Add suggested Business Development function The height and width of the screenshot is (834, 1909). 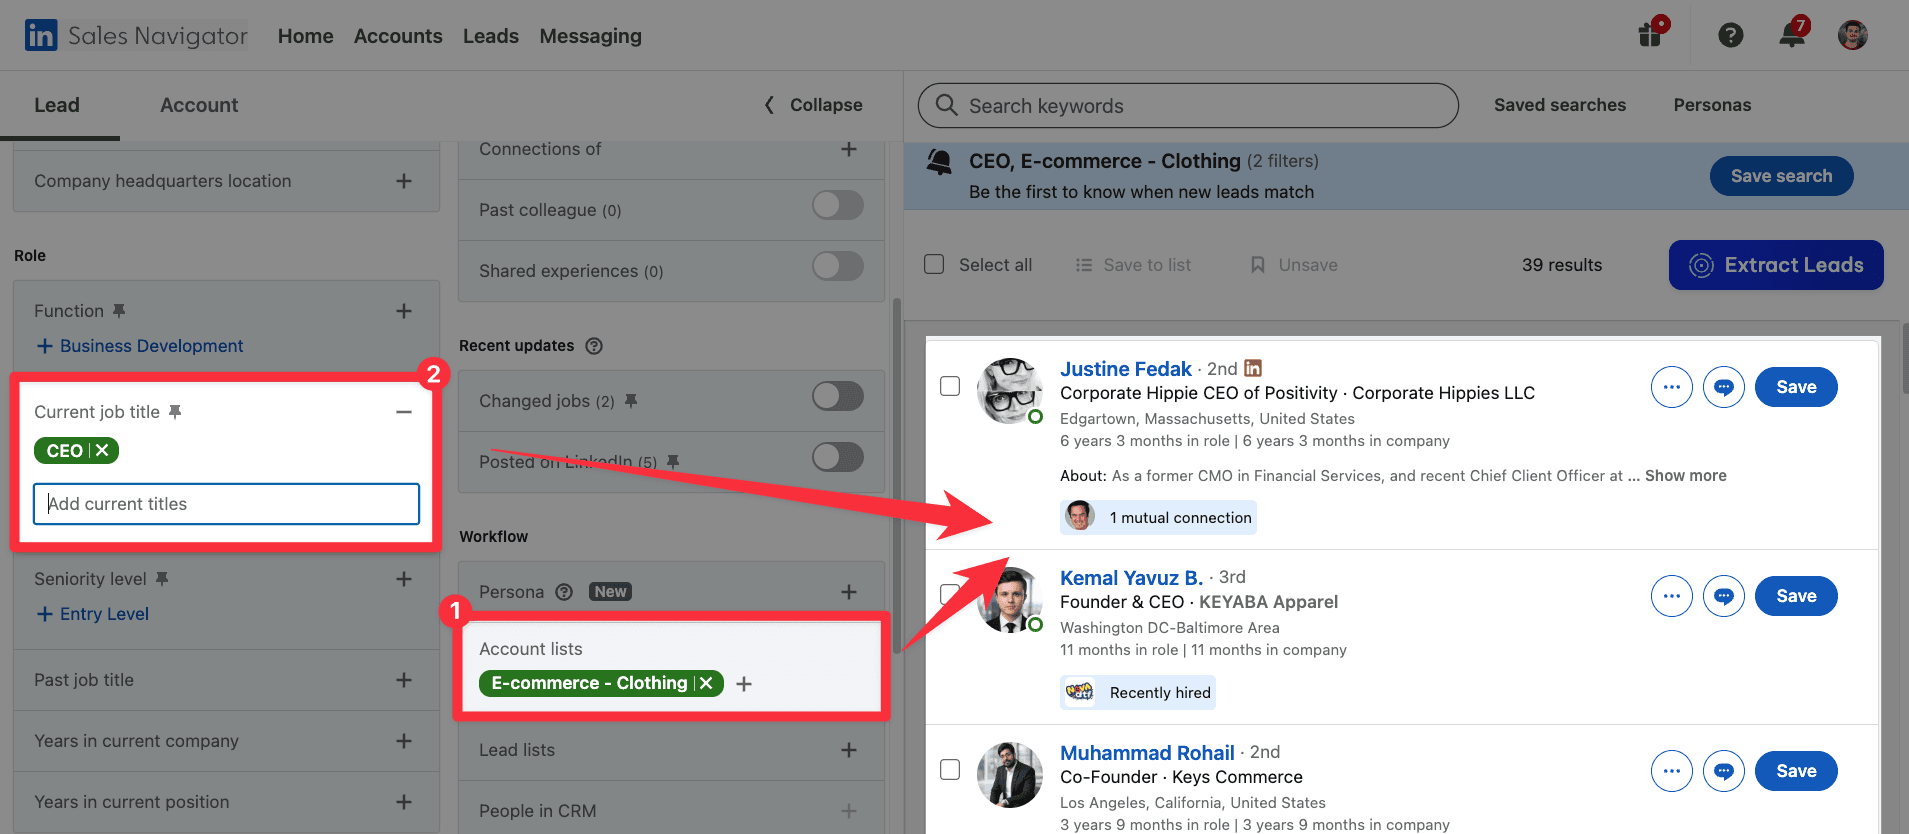tap(140, 346)
